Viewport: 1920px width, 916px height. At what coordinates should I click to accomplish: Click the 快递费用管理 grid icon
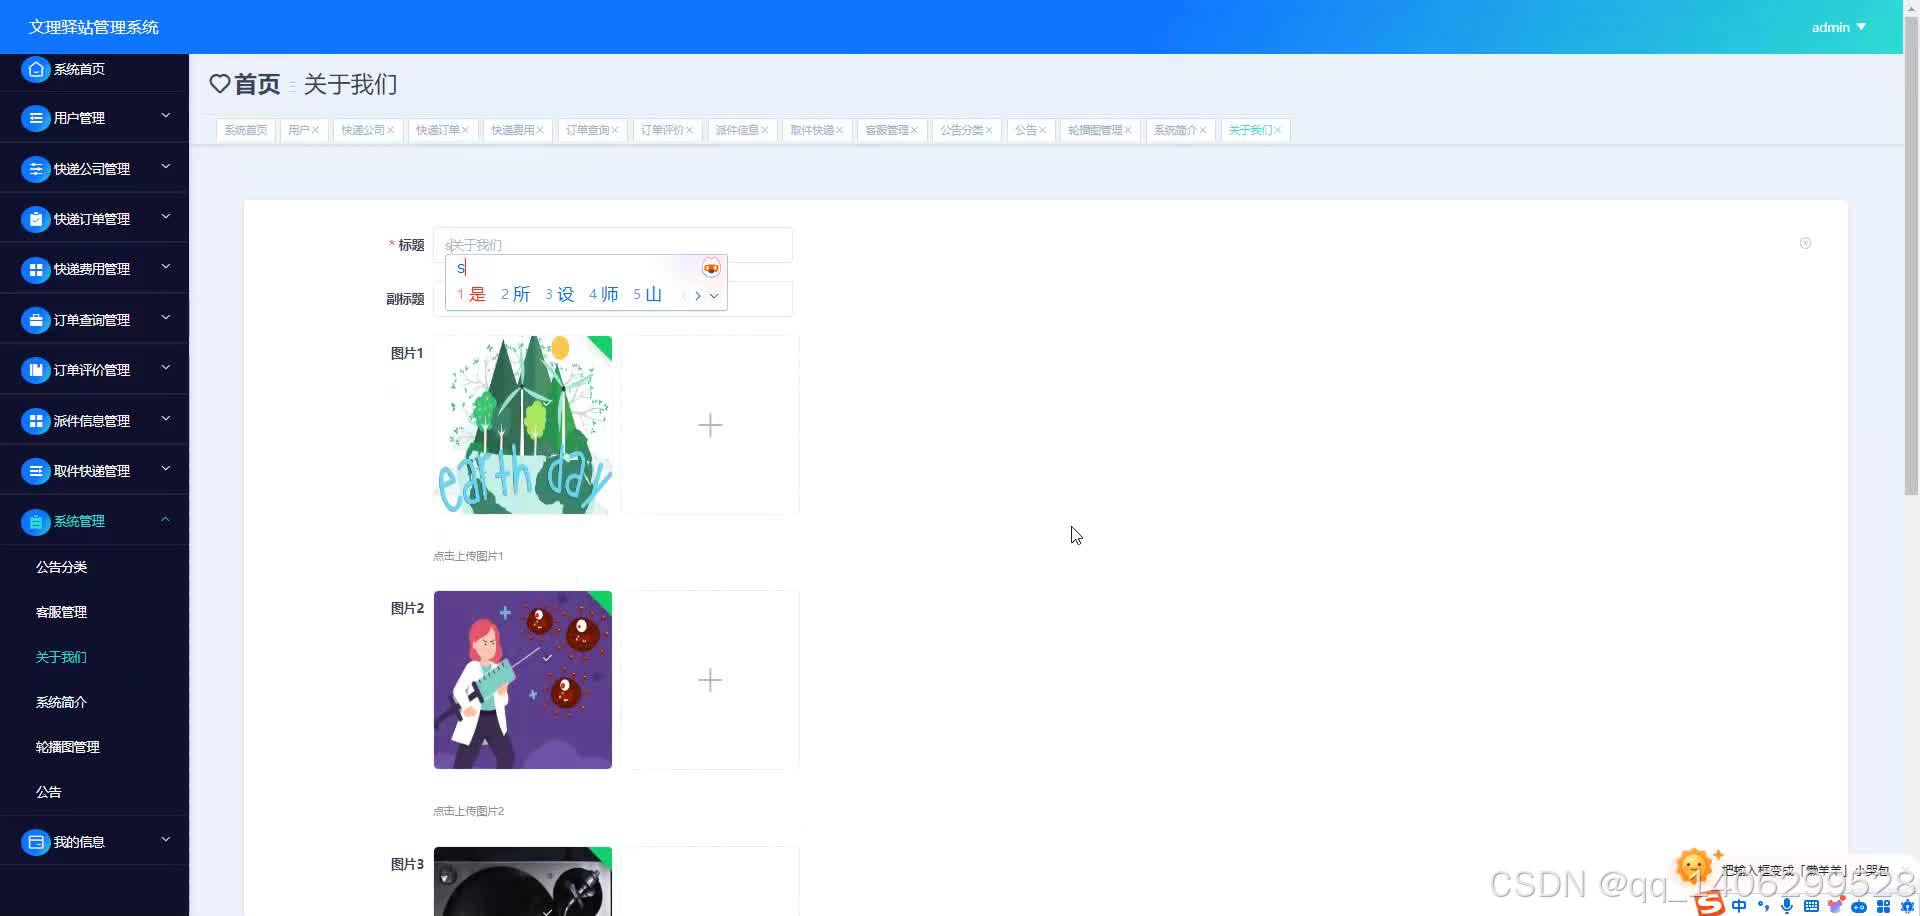(36, 269)
